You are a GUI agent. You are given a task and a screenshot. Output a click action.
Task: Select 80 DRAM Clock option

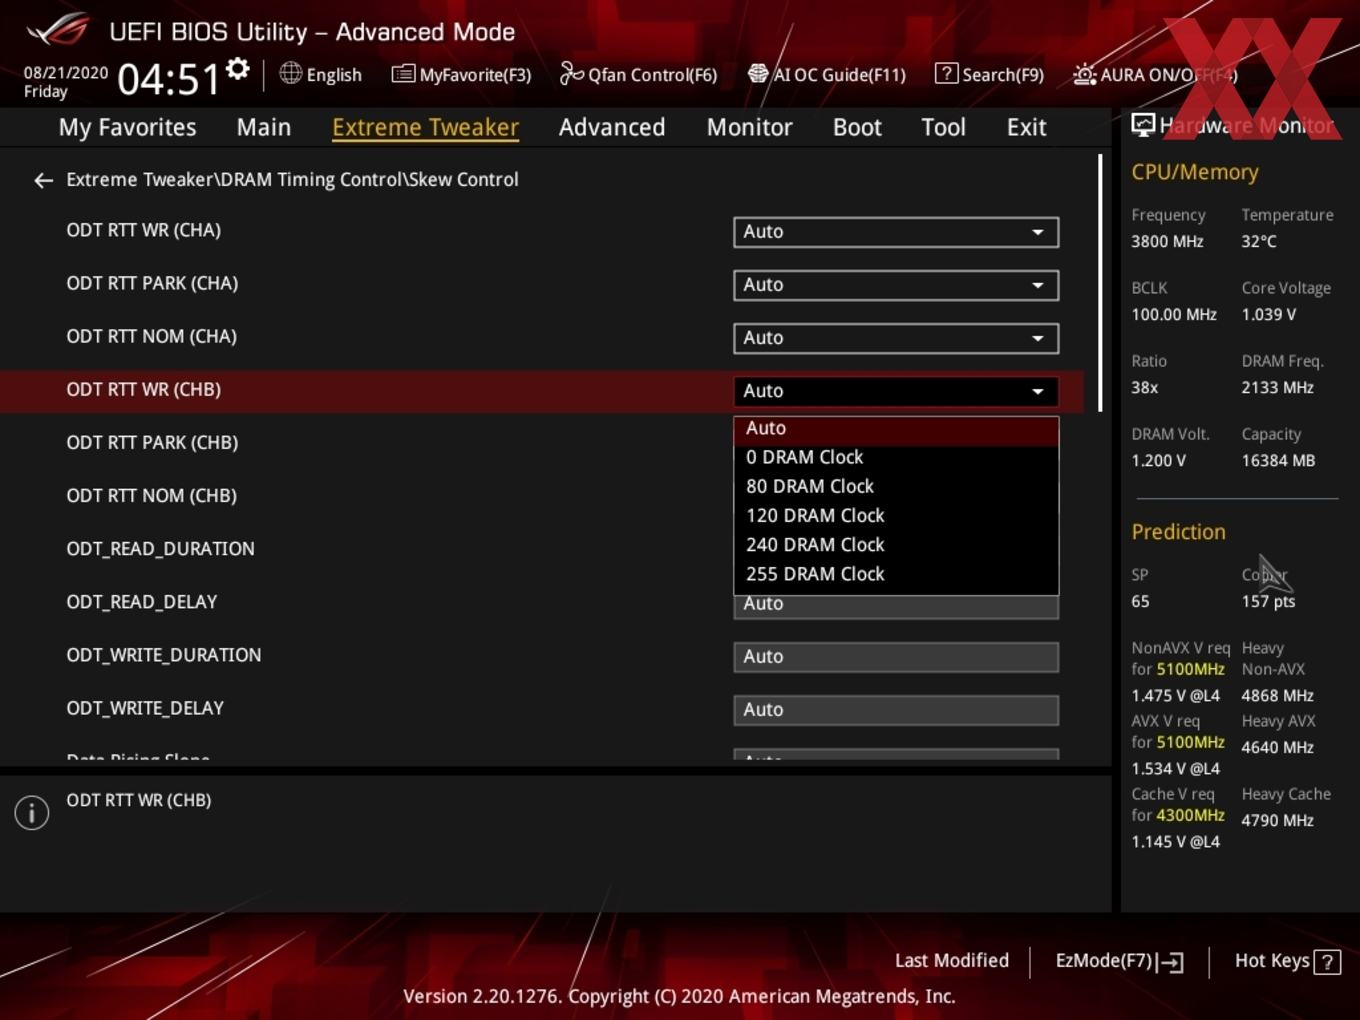click(896, 487)
